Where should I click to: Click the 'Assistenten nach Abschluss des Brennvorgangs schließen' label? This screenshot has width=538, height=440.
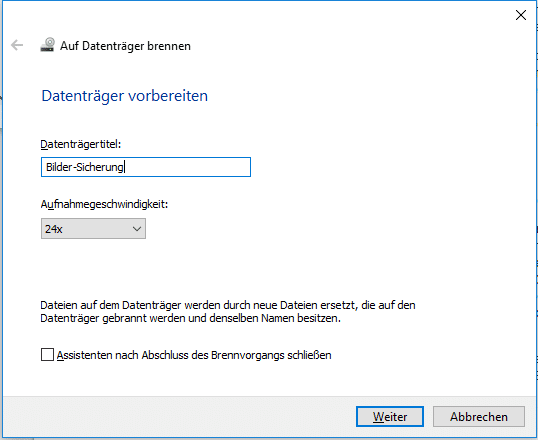(x=194, y=355)
